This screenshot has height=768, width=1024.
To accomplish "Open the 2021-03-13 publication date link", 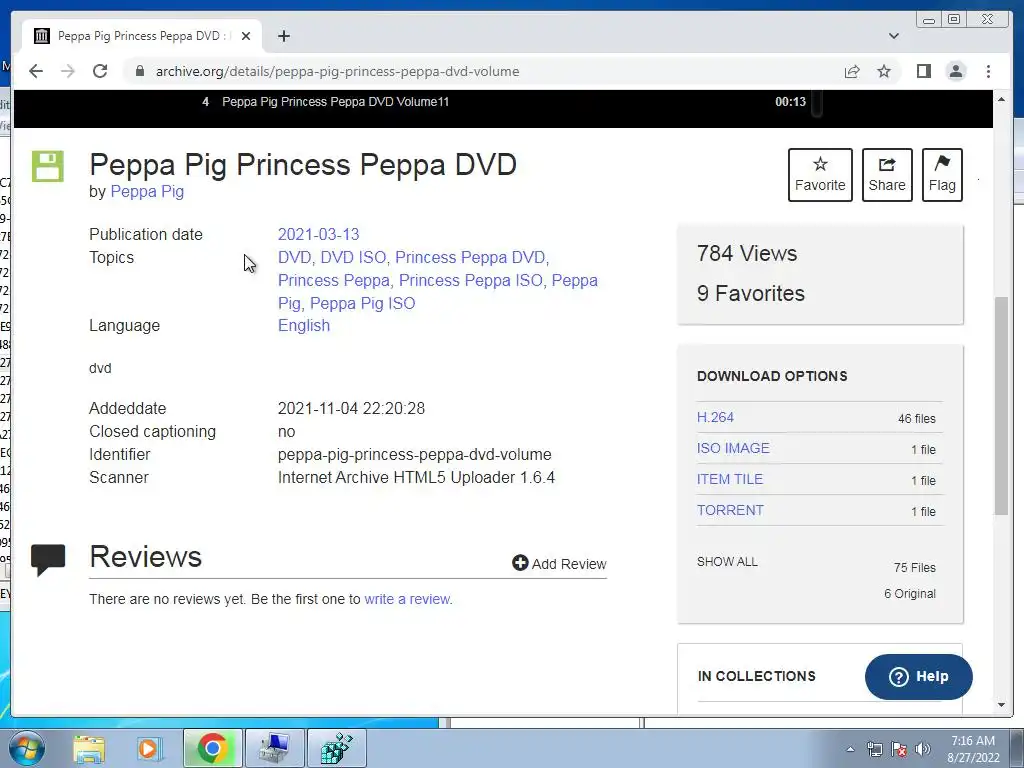I will coord(319,234).
